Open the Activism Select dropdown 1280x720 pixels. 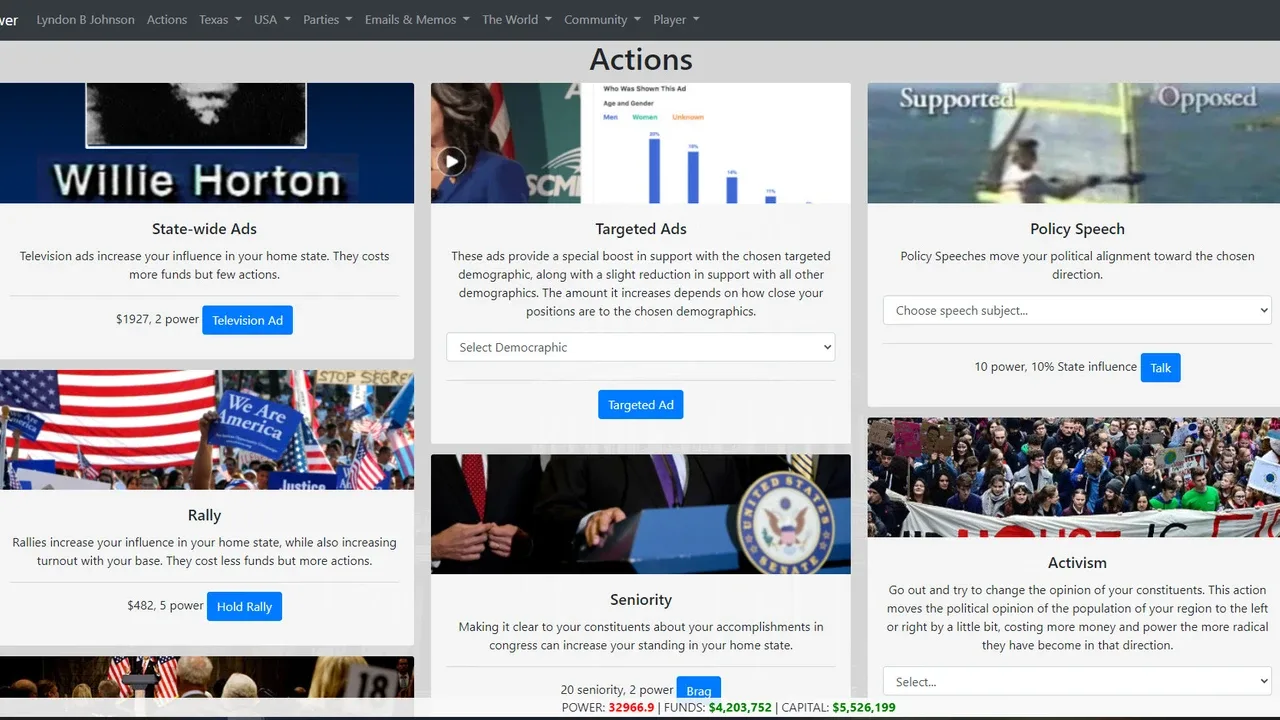click(1077, 682)
